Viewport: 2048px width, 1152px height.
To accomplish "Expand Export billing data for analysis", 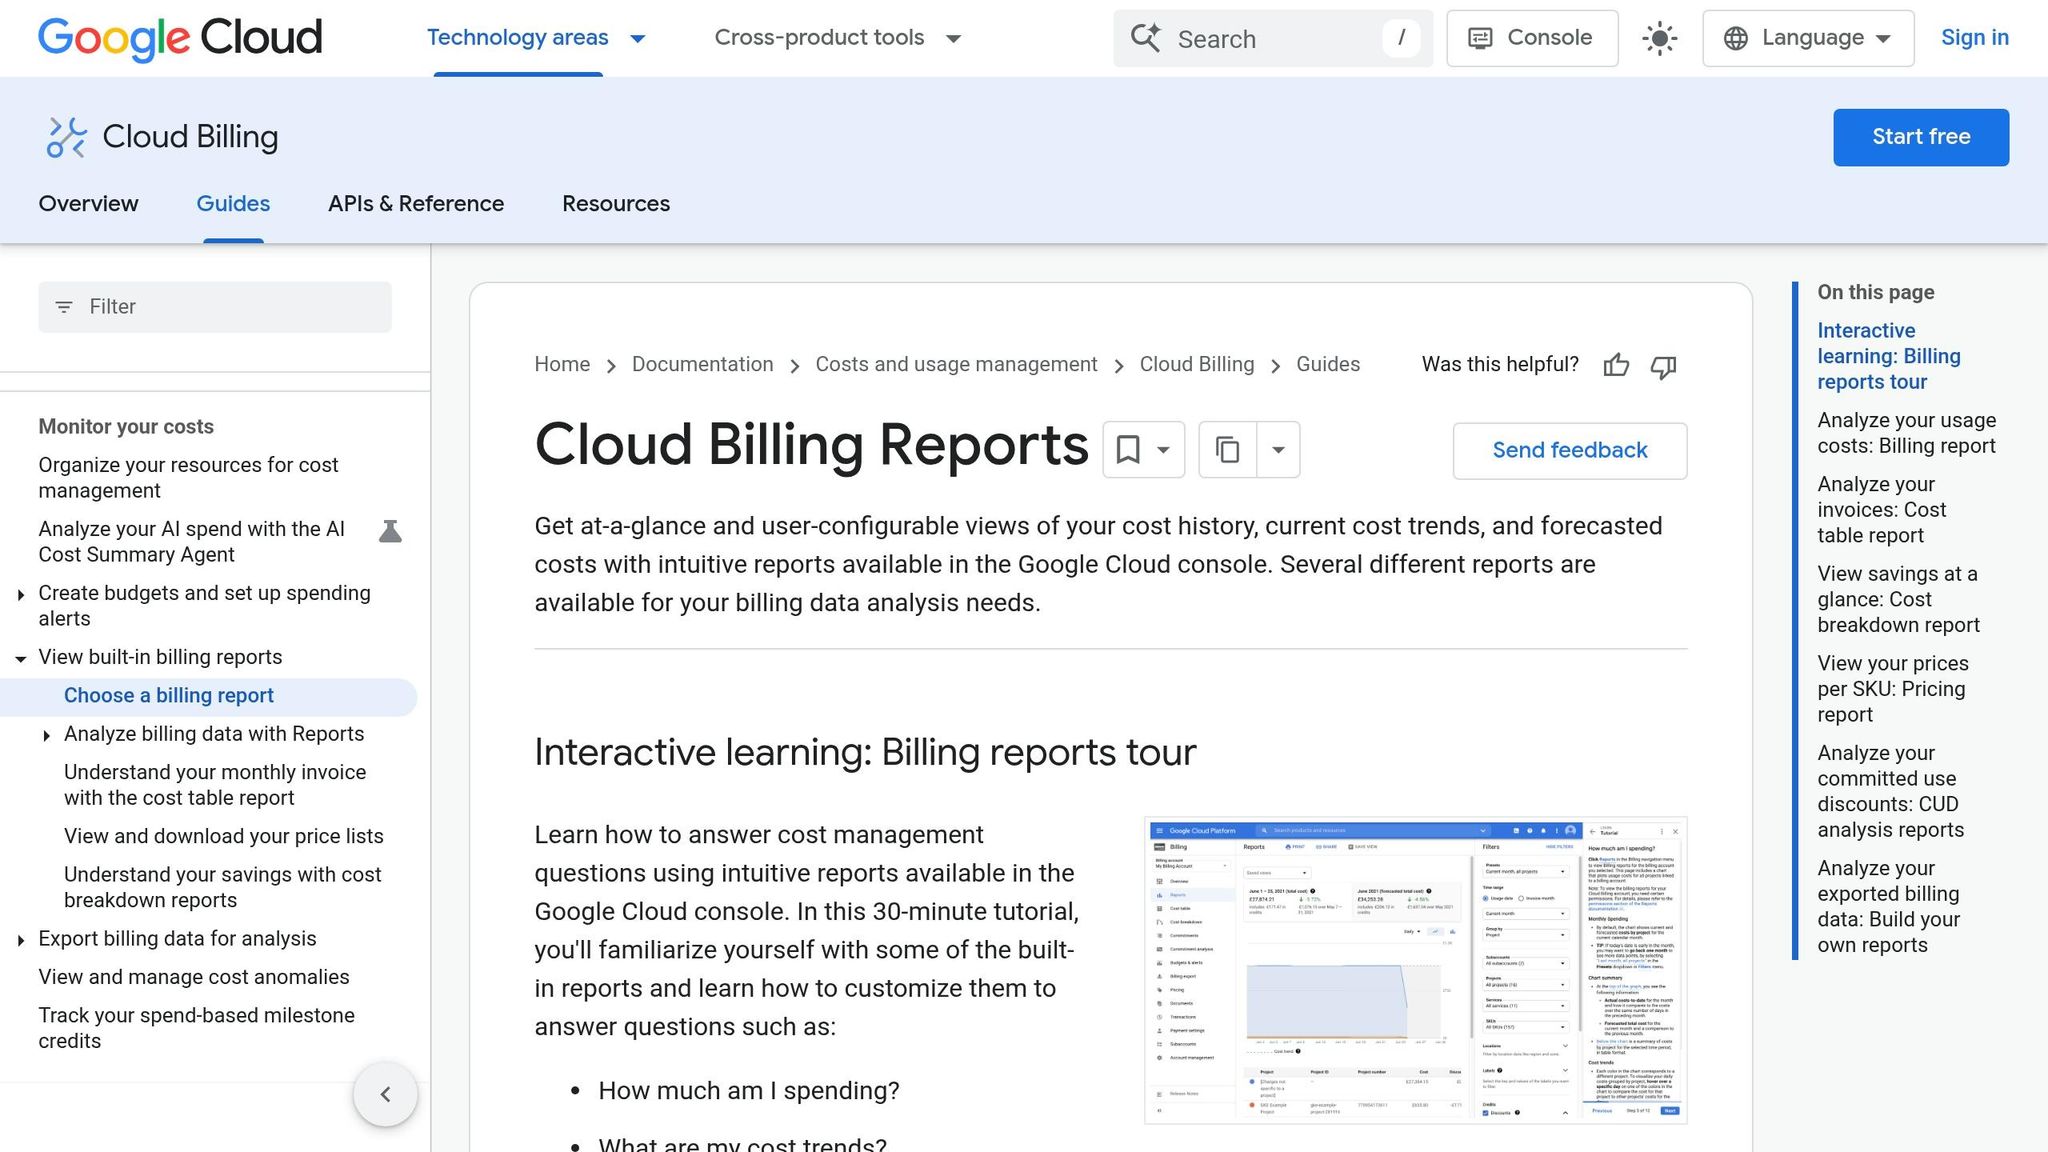I will pyautogui.click(x=20, y=940).
